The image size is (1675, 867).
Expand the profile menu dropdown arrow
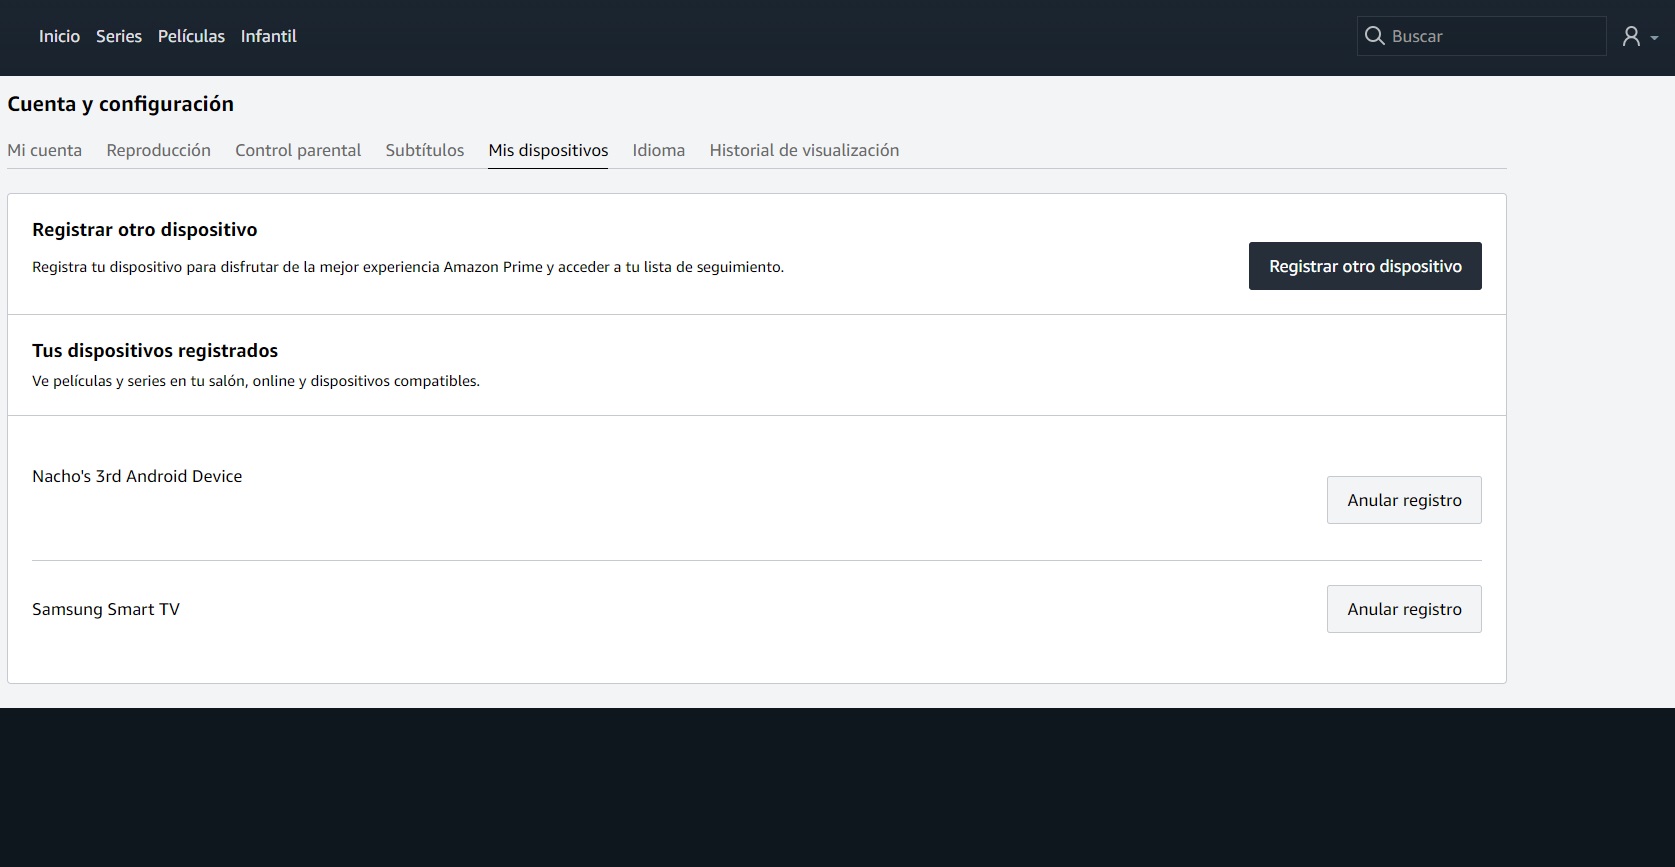click(x=1654, y=38)
